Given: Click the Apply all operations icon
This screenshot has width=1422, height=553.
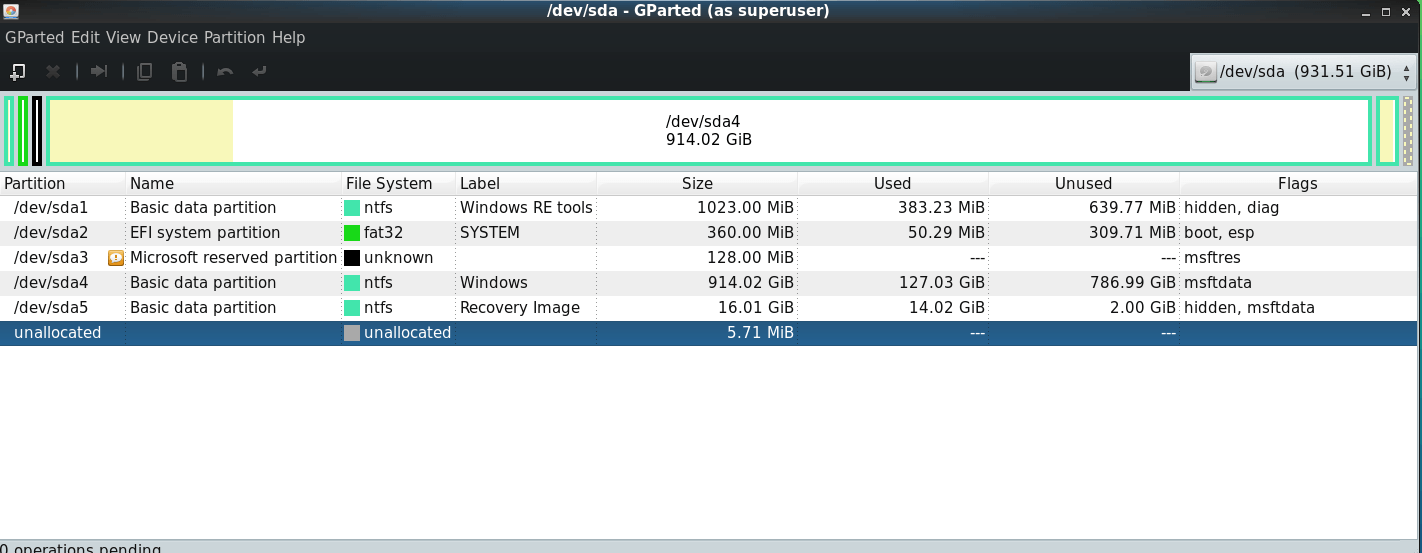Looking at the screenshot, I should (260, 72).
